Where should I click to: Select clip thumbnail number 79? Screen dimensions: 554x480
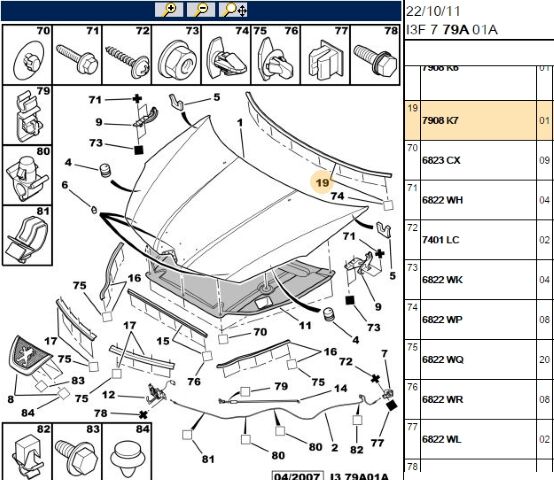tap(27, 115)
